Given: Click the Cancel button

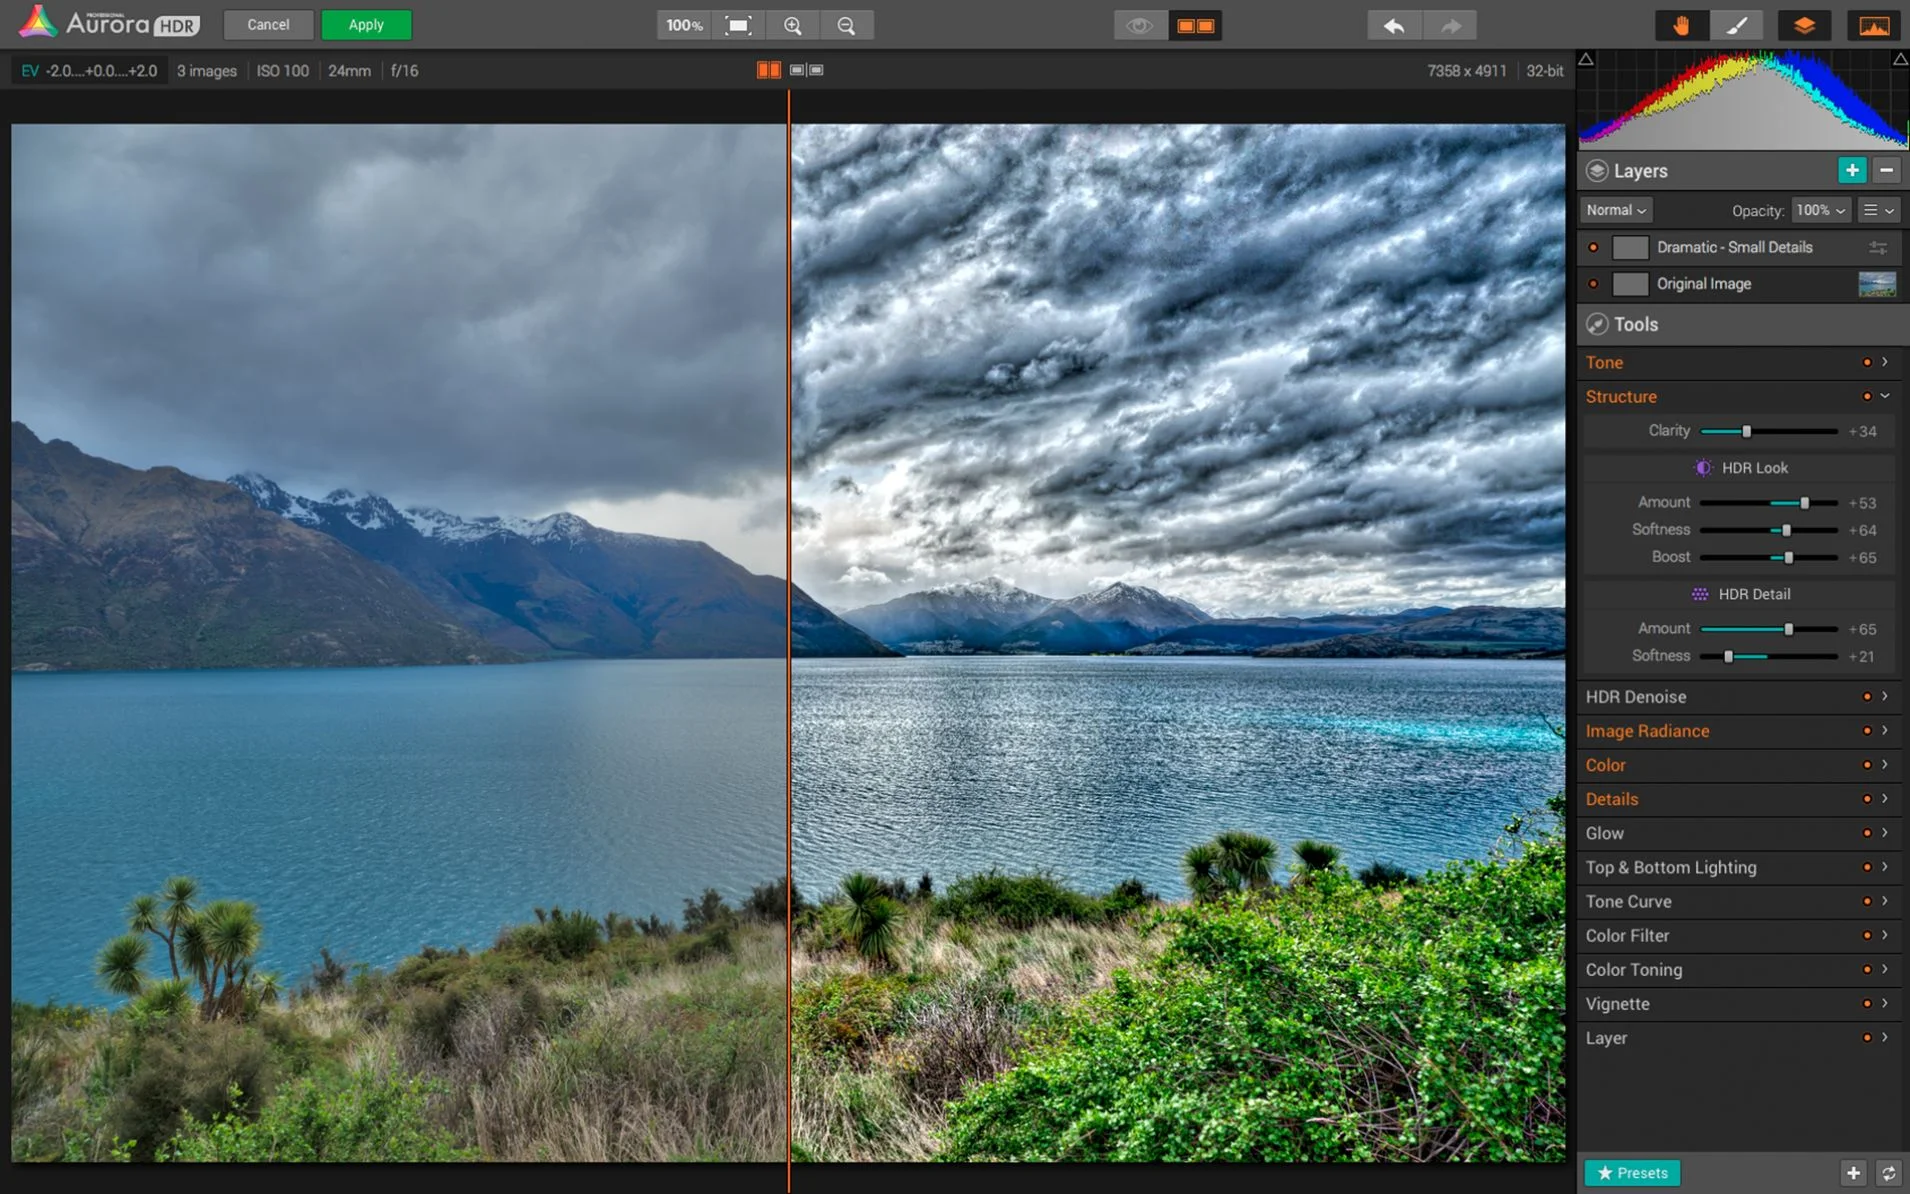Looking at the screenshot, I should coord(268,25).
